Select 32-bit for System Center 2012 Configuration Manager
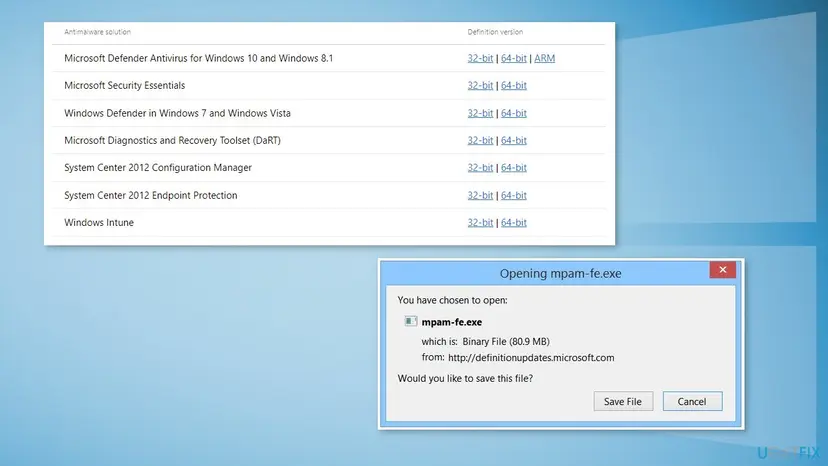The height and width of the screenshot is (466, 828). click(x=480, y=167)
